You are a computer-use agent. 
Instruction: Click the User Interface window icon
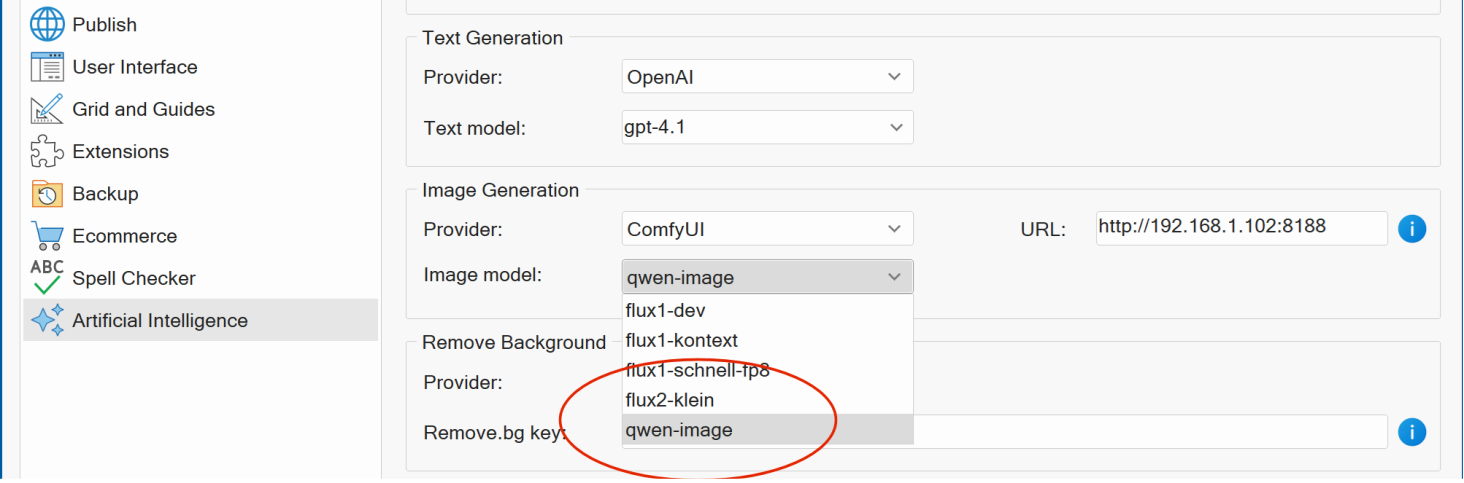click(x=47, y=67)
